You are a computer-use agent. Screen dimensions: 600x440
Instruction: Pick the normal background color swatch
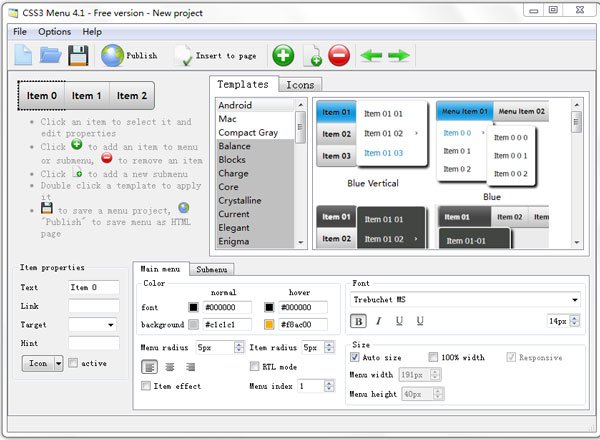(x=193, y=324)
